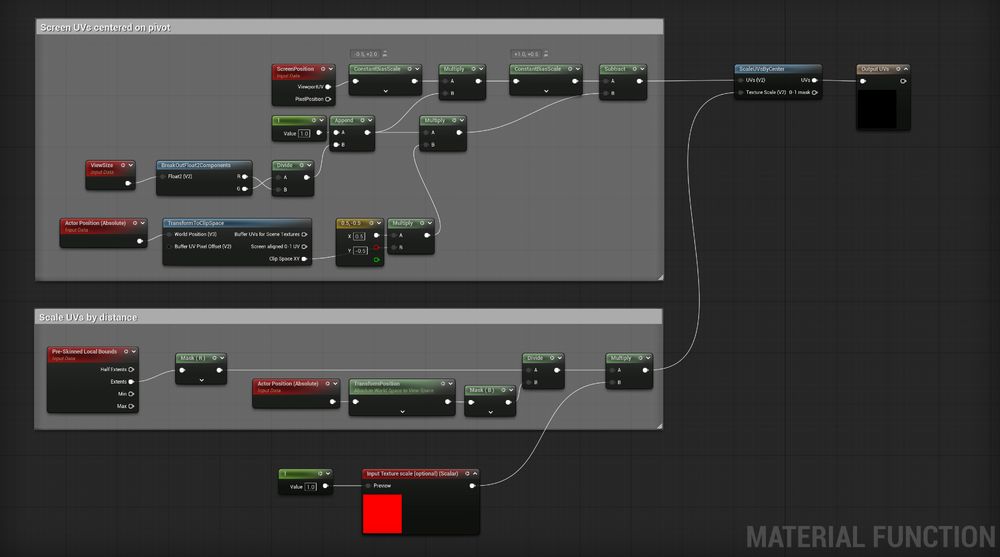Click the Preview input pin on Input Texture scale
The image size is (1000, 557).
[x=369, y=486]
